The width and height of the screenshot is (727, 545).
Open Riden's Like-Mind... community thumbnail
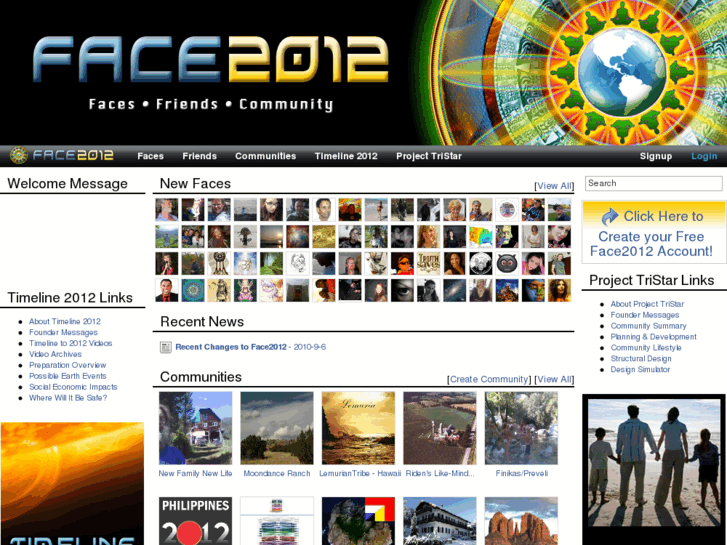[x=440, y=428]
